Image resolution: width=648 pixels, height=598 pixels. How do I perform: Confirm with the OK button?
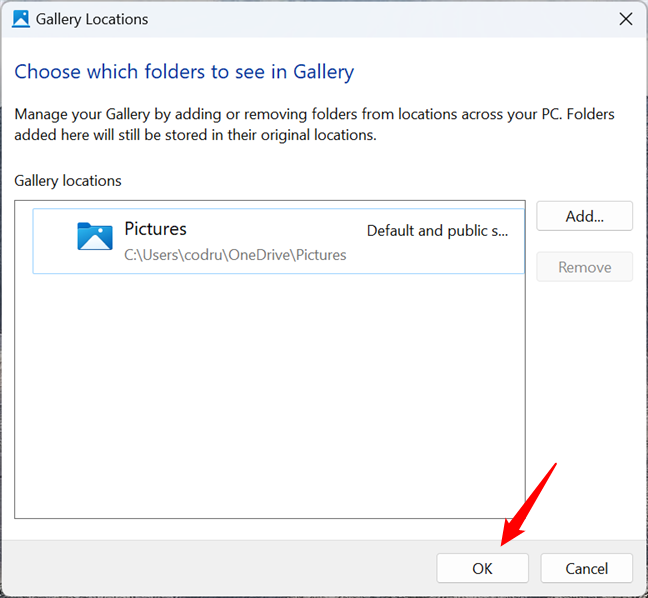[482, 568]
